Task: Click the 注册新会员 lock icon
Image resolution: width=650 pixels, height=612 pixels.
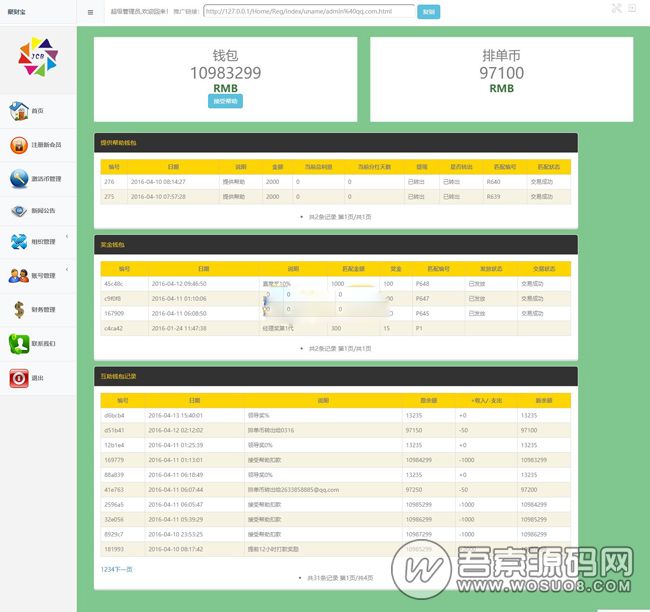Action: coord(18,145)
